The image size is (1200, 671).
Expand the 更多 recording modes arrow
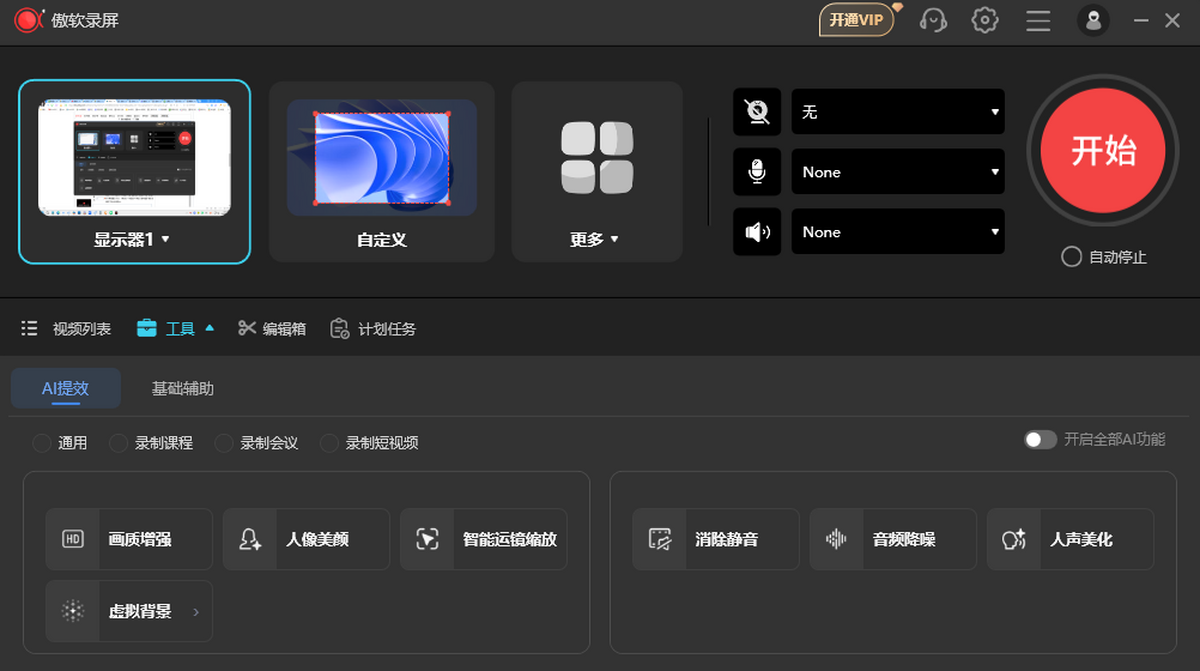(614, 240)
